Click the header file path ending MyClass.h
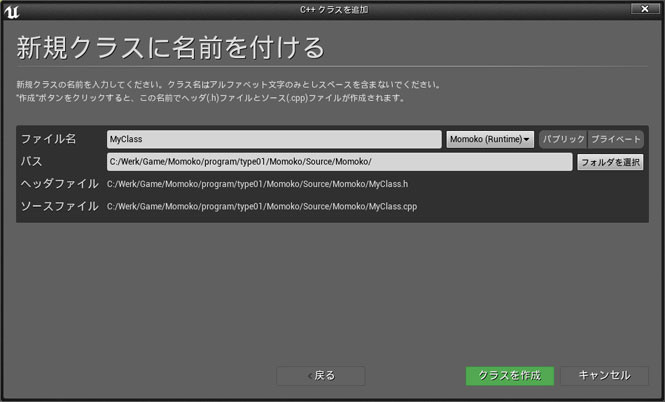665x402 pixels. pos(257,184)
